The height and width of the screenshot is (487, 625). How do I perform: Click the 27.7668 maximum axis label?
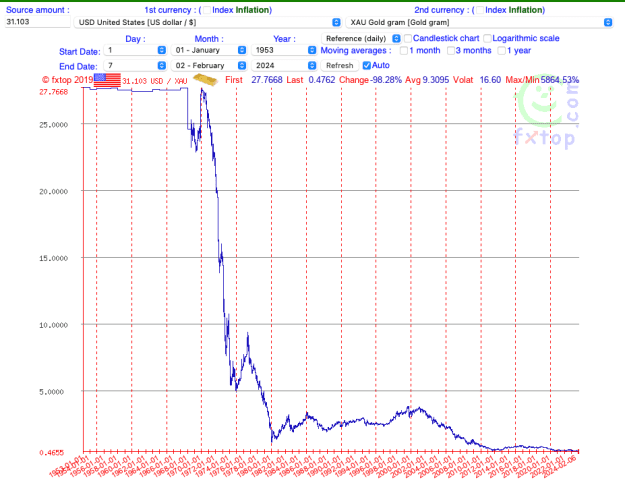click(53, 92)
